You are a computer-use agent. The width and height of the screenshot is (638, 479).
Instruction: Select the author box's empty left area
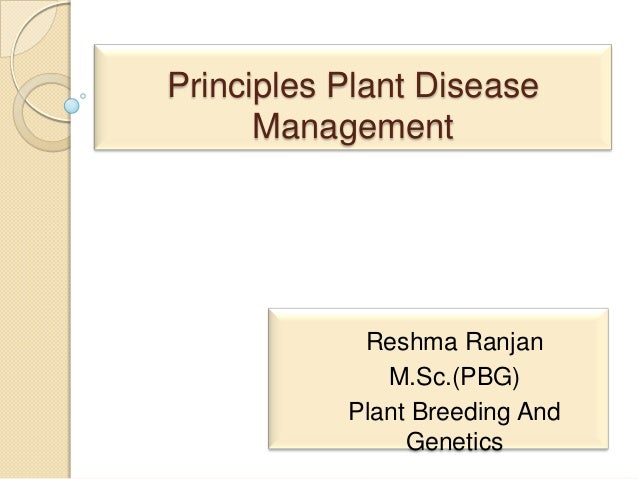307,378
